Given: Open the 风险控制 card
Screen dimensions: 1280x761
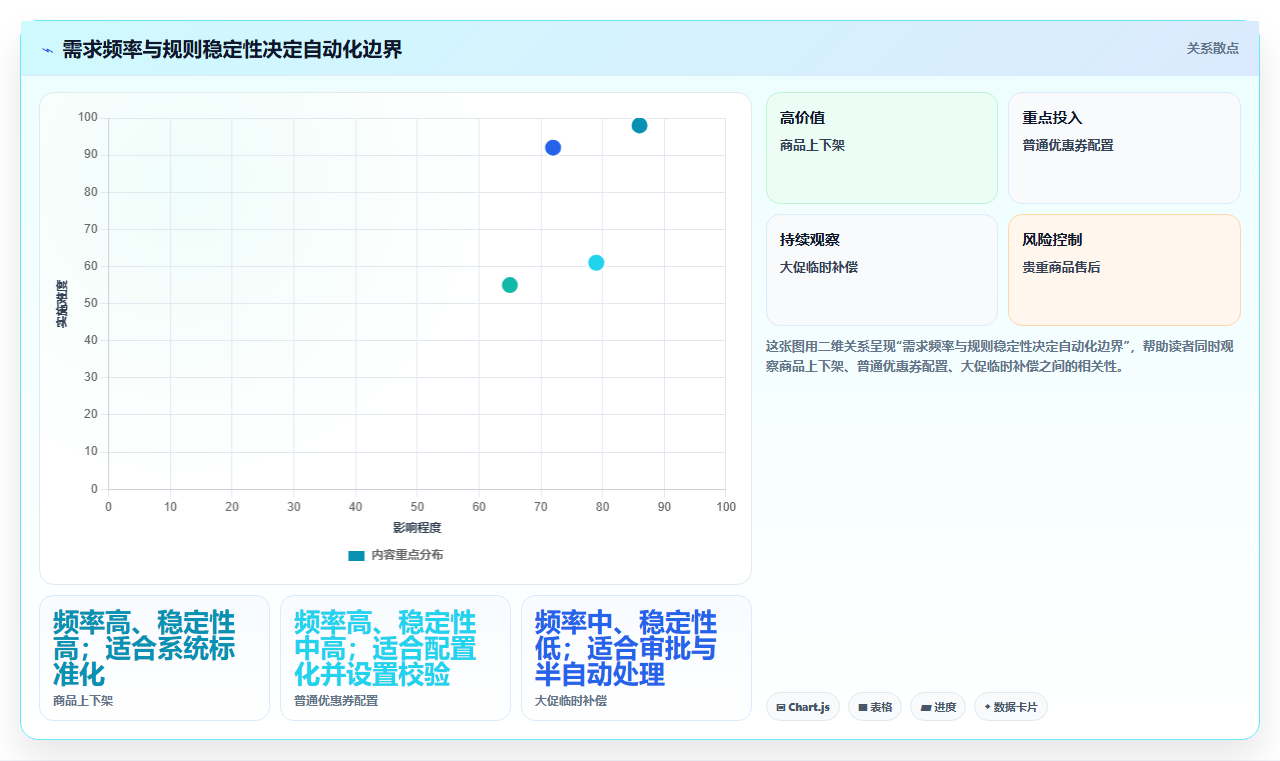Looking at the screenshot, I should (x=1124, y=270).
